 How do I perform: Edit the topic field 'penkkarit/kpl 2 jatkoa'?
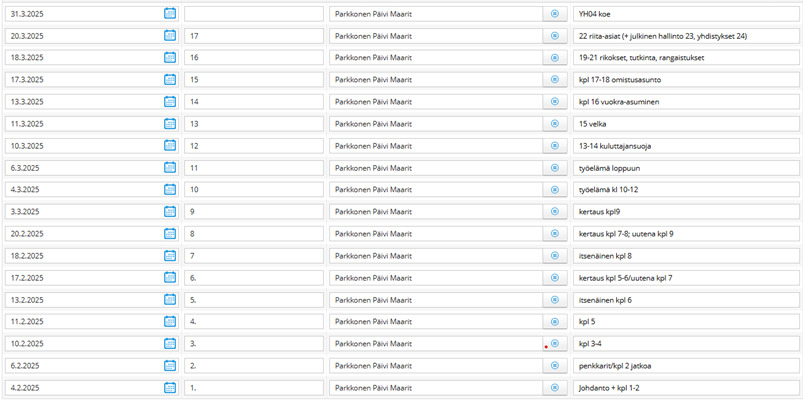[x=686, y=366]
